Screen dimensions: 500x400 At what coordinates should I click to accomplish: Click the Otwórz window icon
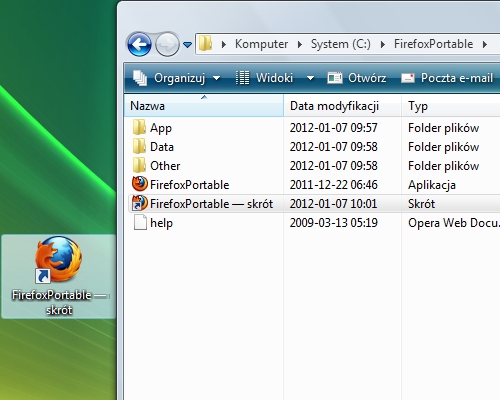[x=335, y=78]
